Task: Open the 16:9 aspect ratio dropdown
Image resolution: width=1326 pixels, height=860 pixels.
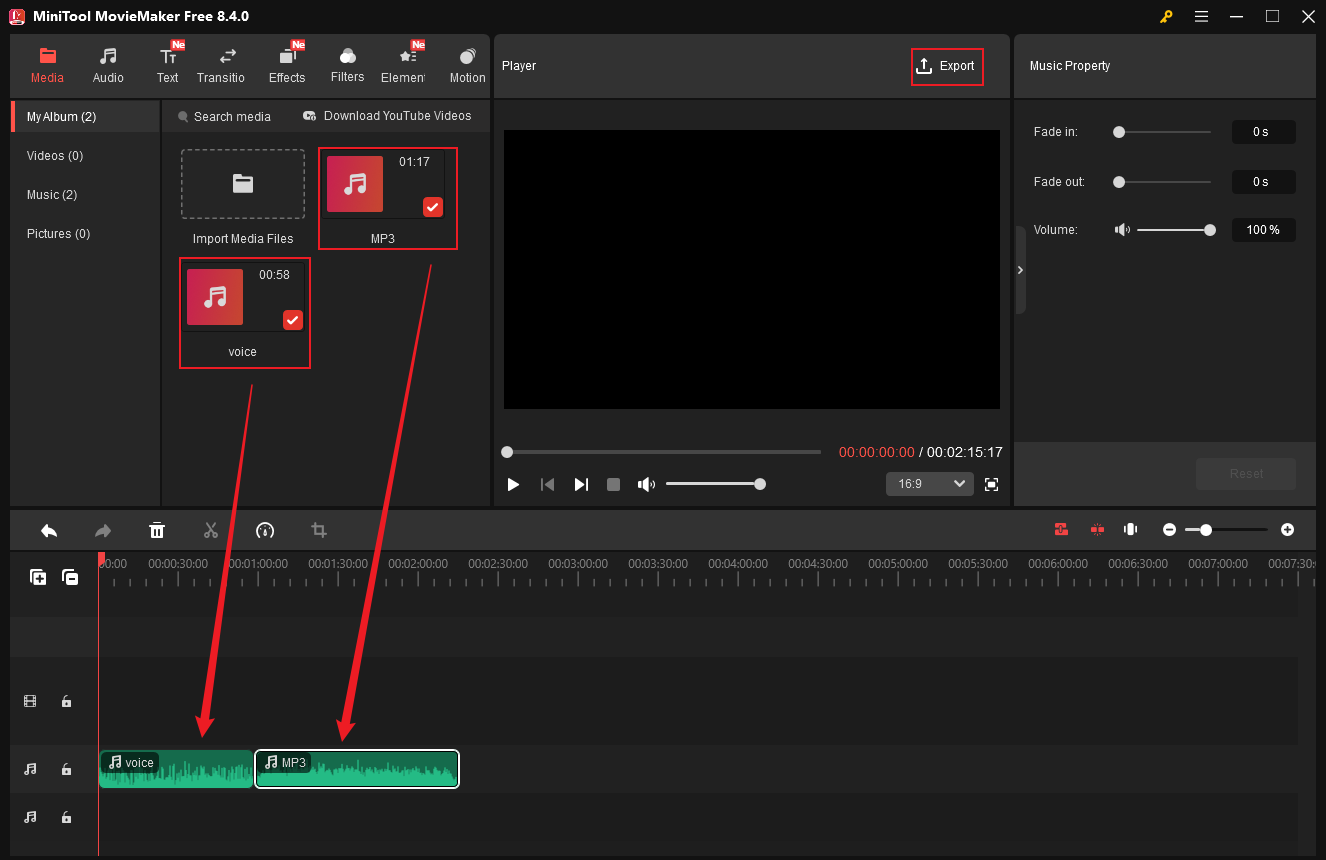Action: (x=929, y=483)
